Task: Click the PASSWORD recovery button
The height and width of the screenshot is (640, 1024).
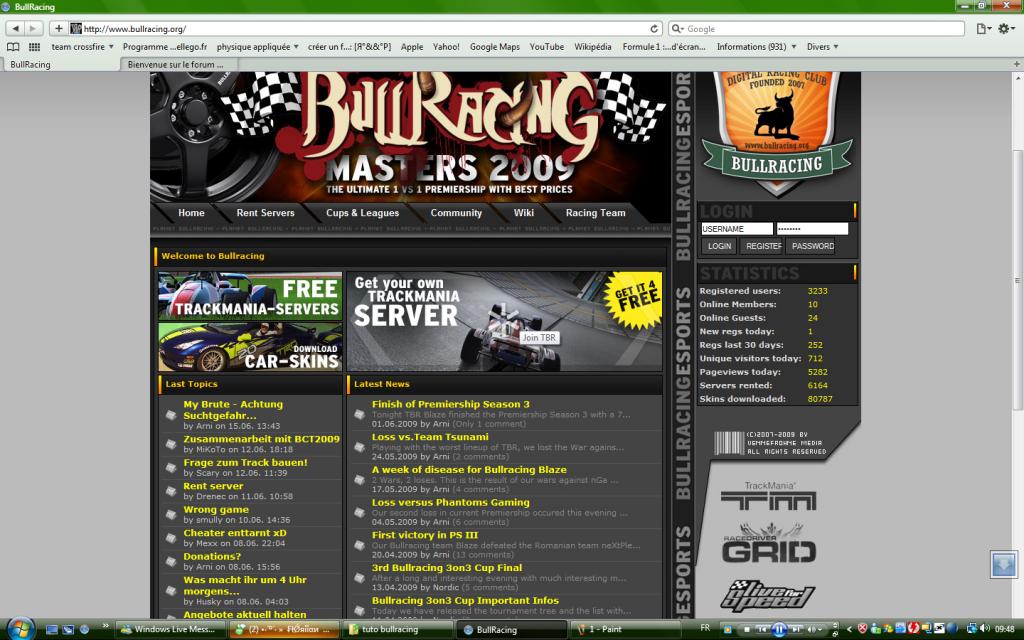Action: click(812, 246)
